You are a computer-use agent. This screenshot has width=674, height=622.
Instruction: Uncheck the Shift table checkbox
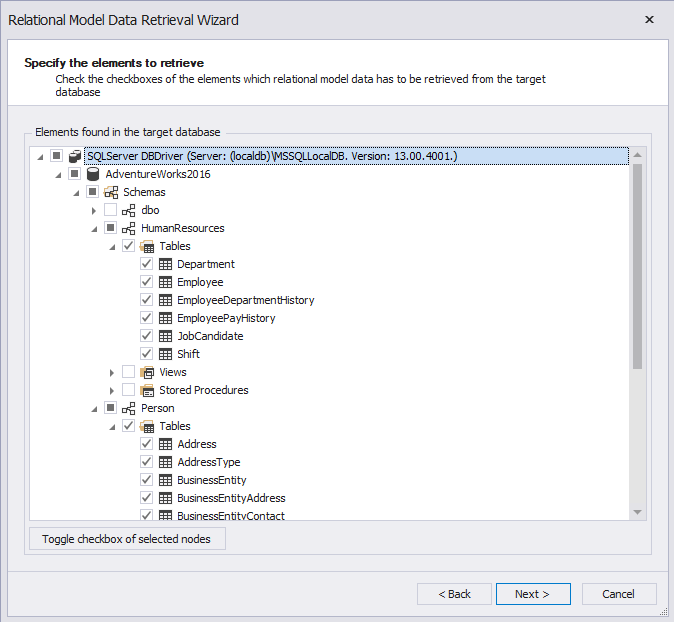pyautogui.click(x=146, y=353)
